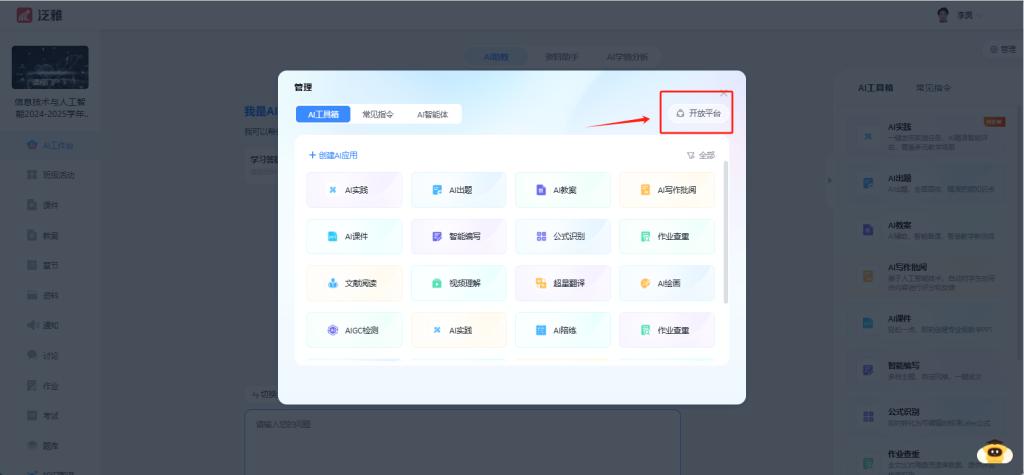
Task: Open the 全部 filter dropdown
Action: 701,155
